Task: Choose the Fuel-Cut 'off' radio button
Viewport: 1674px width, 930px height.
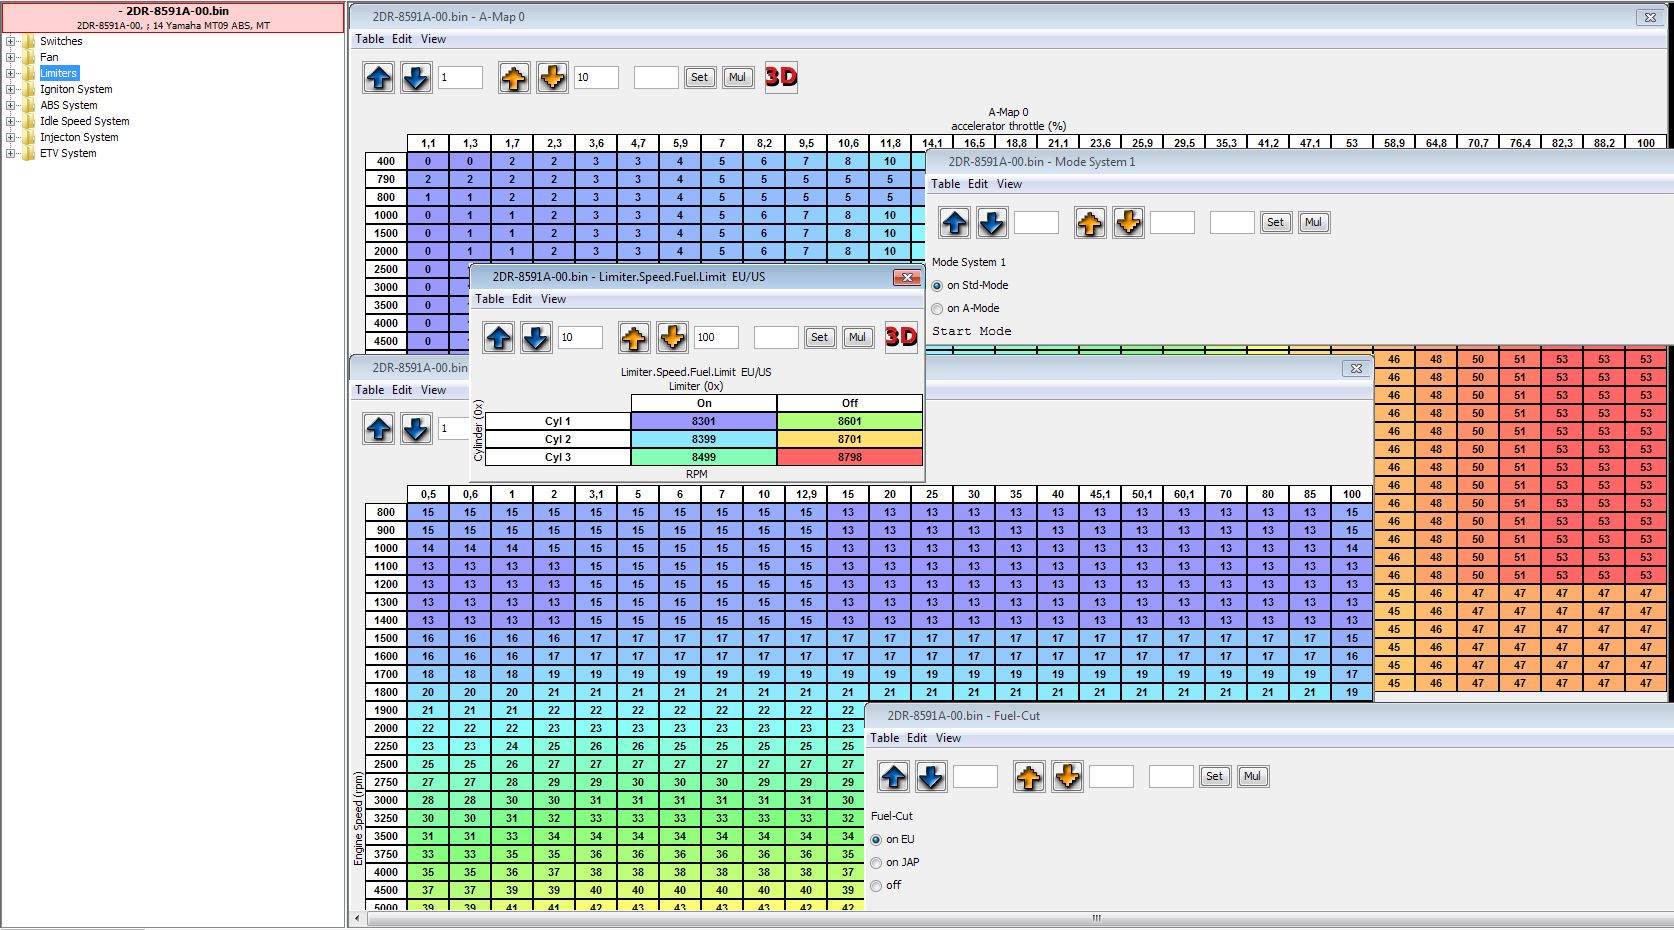Action: tap(877, 886)
